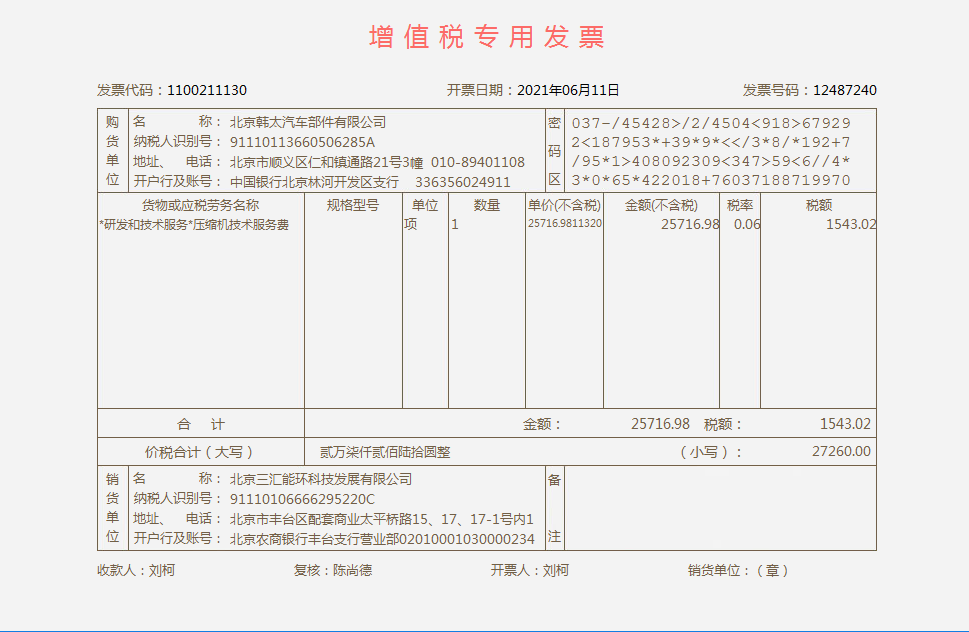Click item row amount 25716.98
Screen dimensions: 969x632
[x=690, y=224]
